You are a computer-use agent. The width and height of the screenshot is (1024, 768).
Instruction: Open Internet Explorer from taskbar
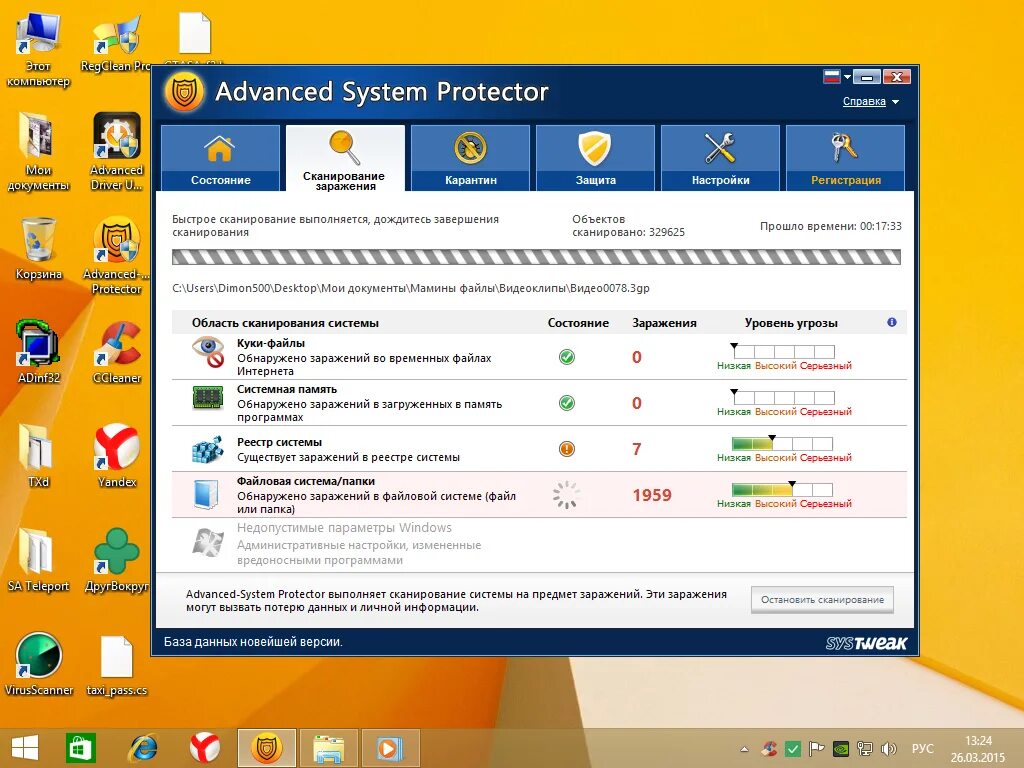142,748
